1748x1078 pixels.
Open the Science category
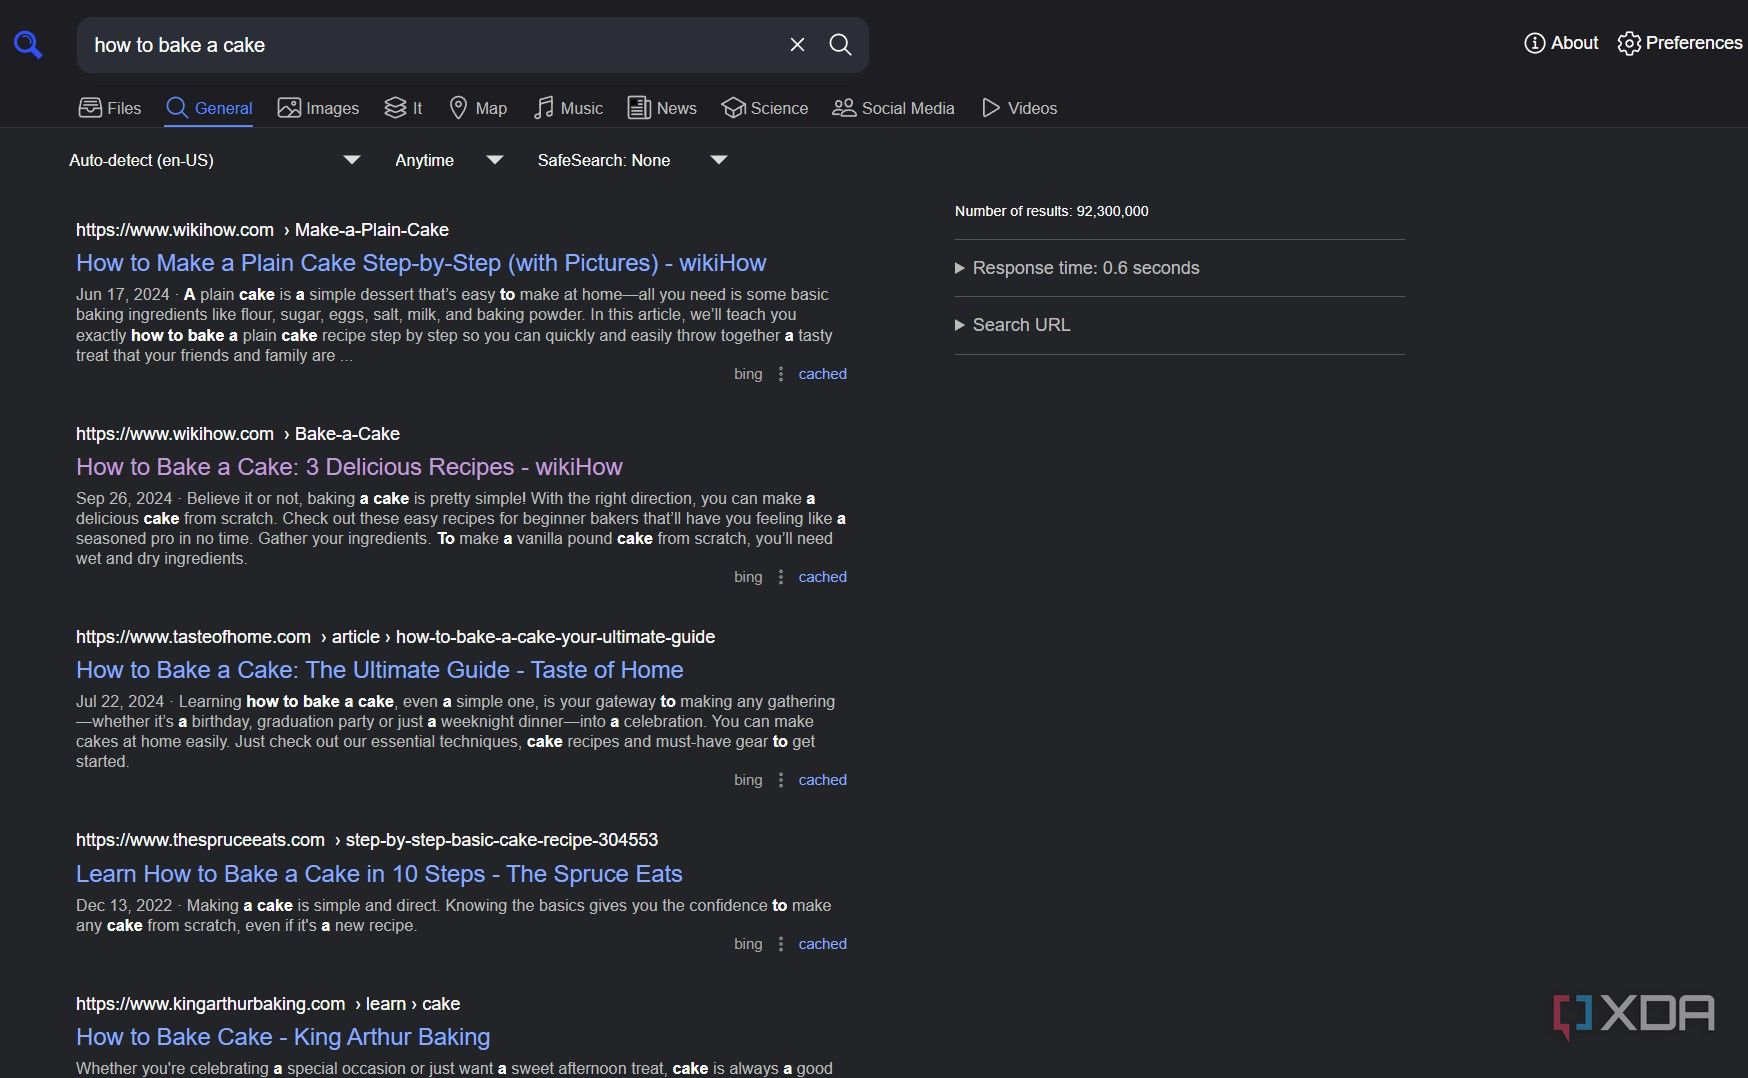point(765,108)
